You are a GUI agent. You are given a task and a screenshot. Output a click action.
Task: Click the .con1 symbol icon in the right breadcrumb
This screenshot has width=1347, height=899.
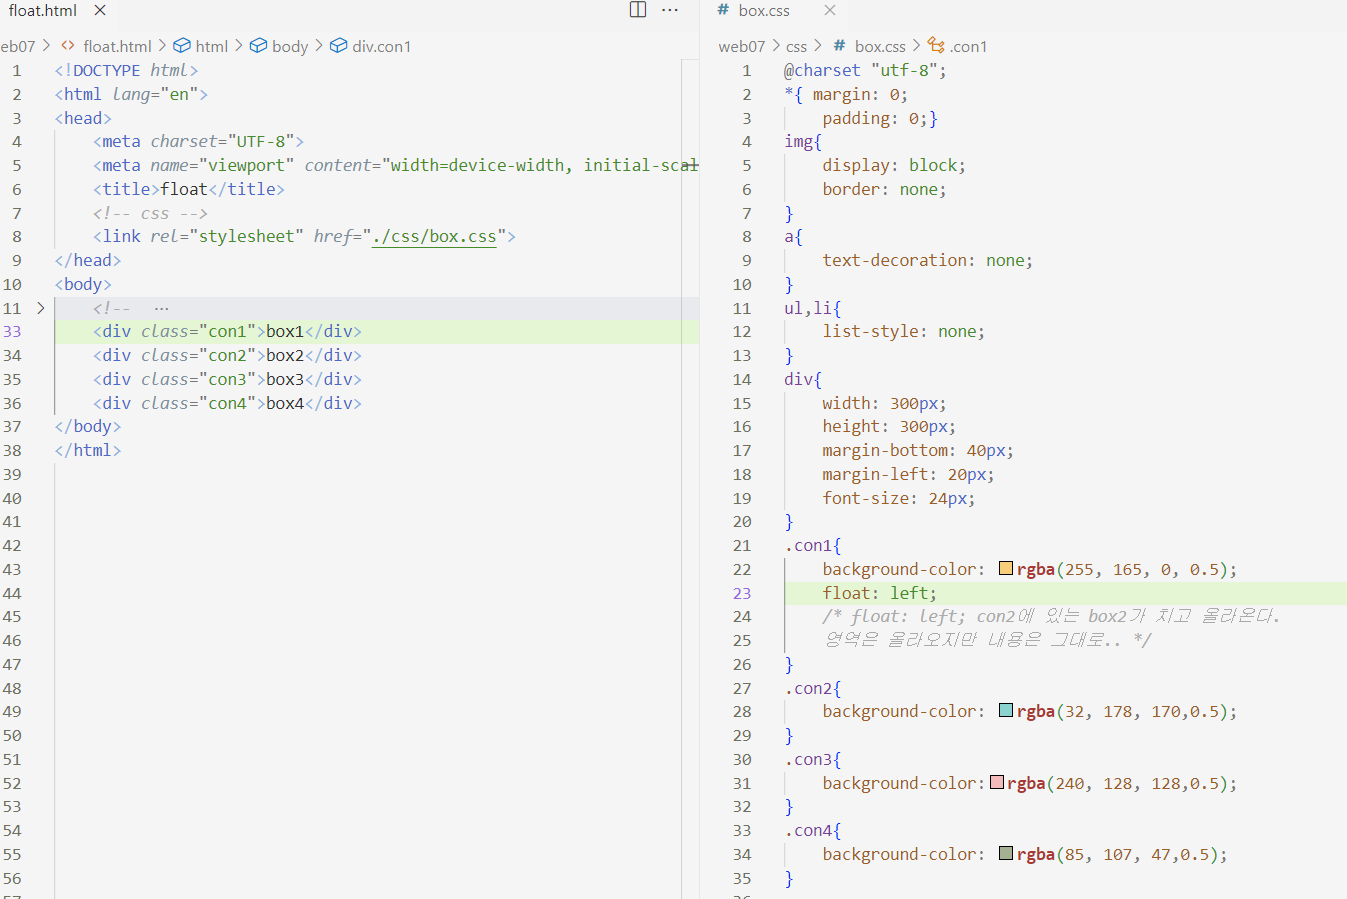(936, 45)
